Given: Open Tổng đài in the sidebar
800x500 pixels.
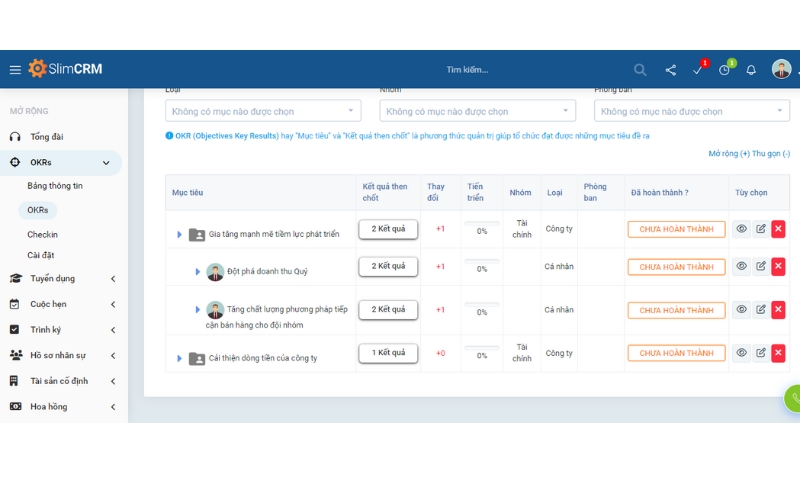Looking at the screenshot, I should (x=46, y=137).
